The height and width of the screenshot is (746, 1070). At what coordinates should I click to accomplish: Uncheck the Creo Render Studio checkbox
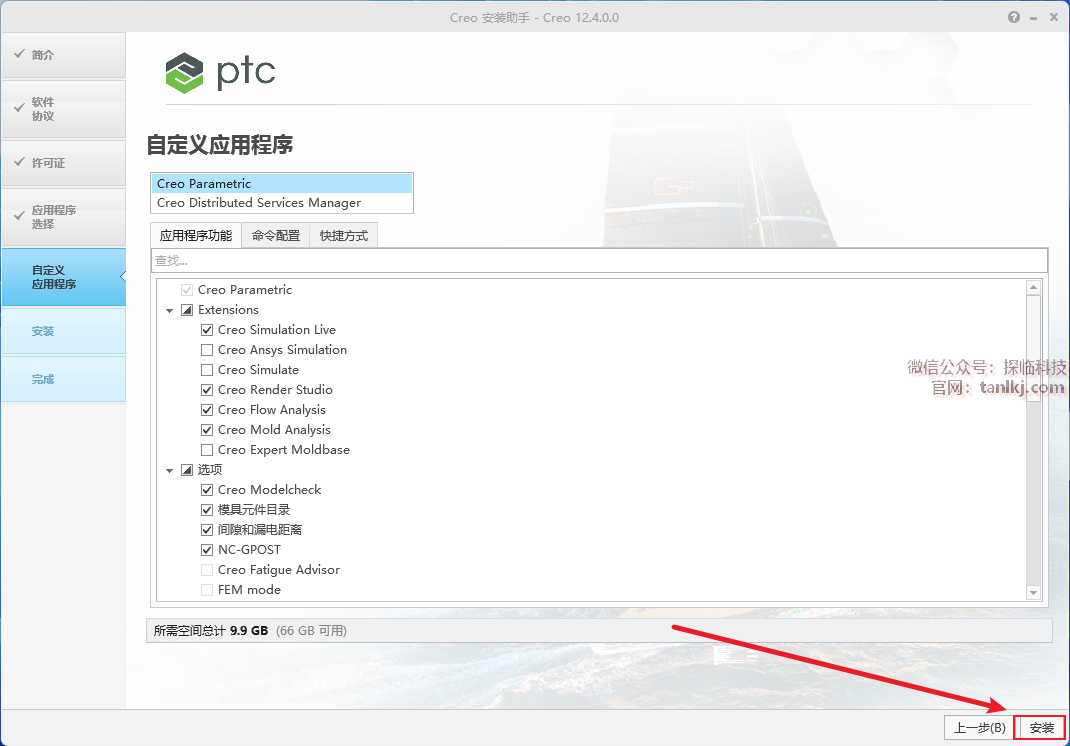click(207, 390)
